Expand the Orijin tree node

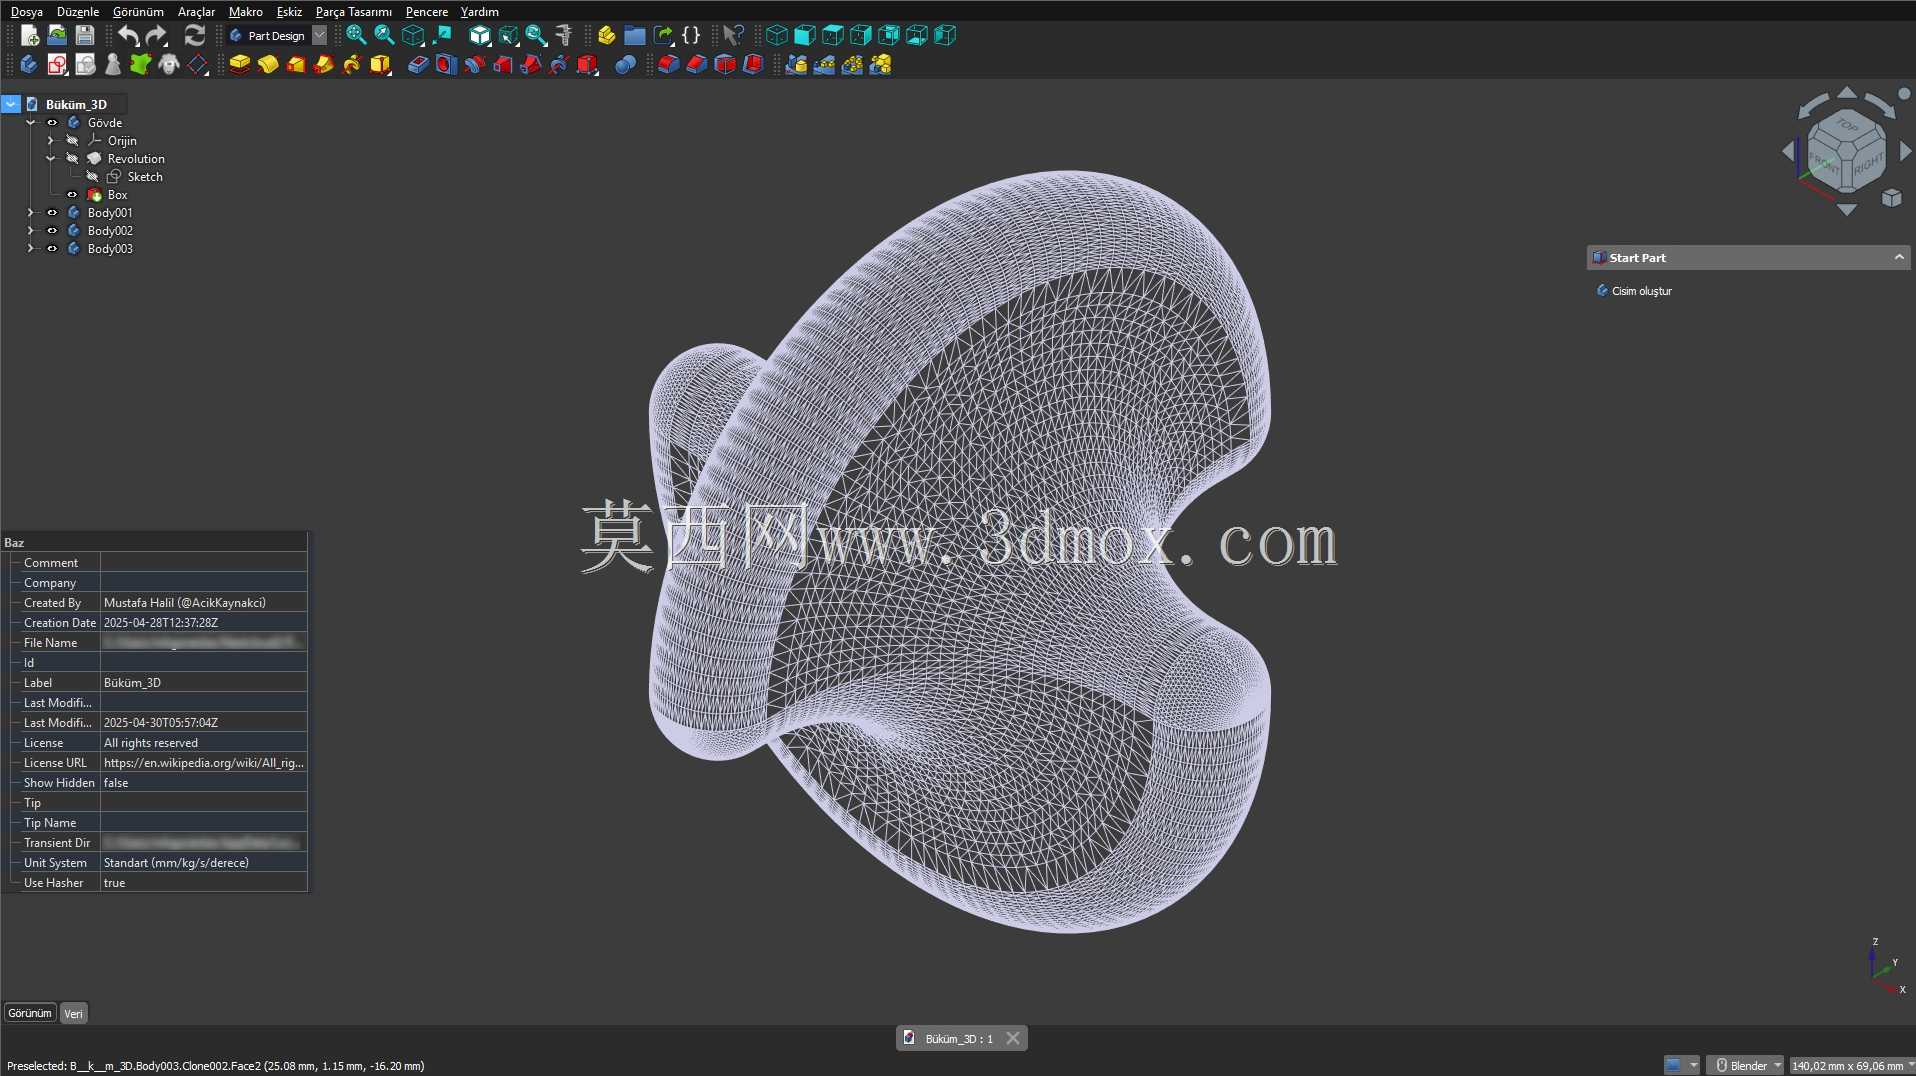[50, 141]
